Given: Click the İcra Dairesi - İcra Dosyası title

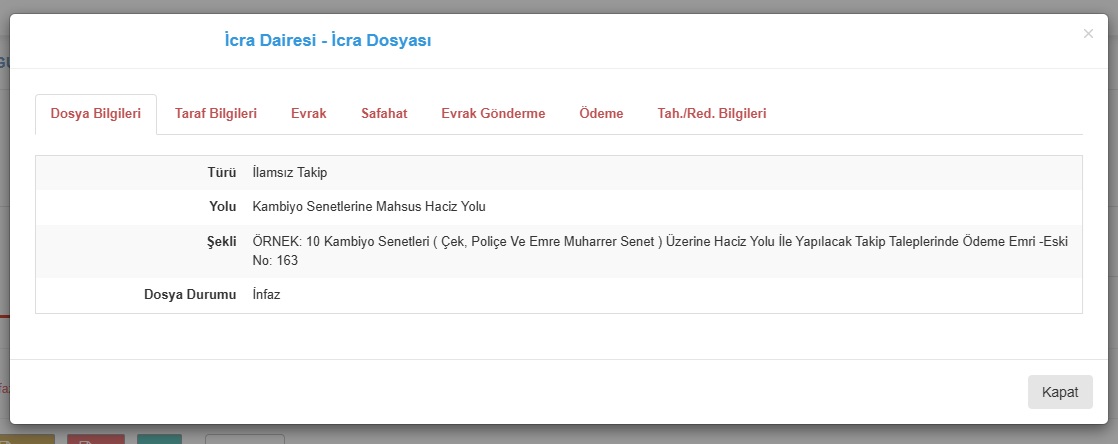Looking at the screenshot, I should tap(328, 41).
